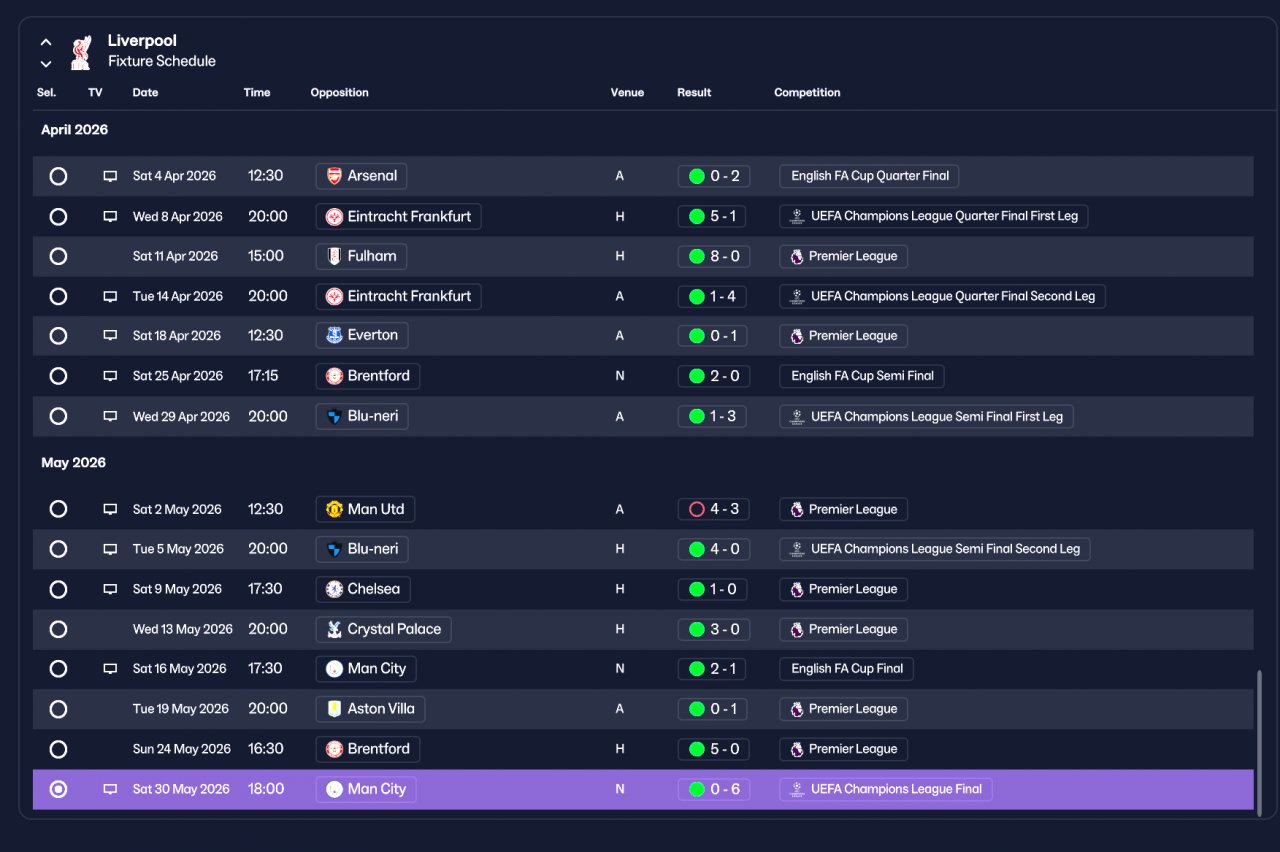Click the TV icon on FA Cup Final row
The width and height of the screenshot is (1280, 852).
click(110, 669)
